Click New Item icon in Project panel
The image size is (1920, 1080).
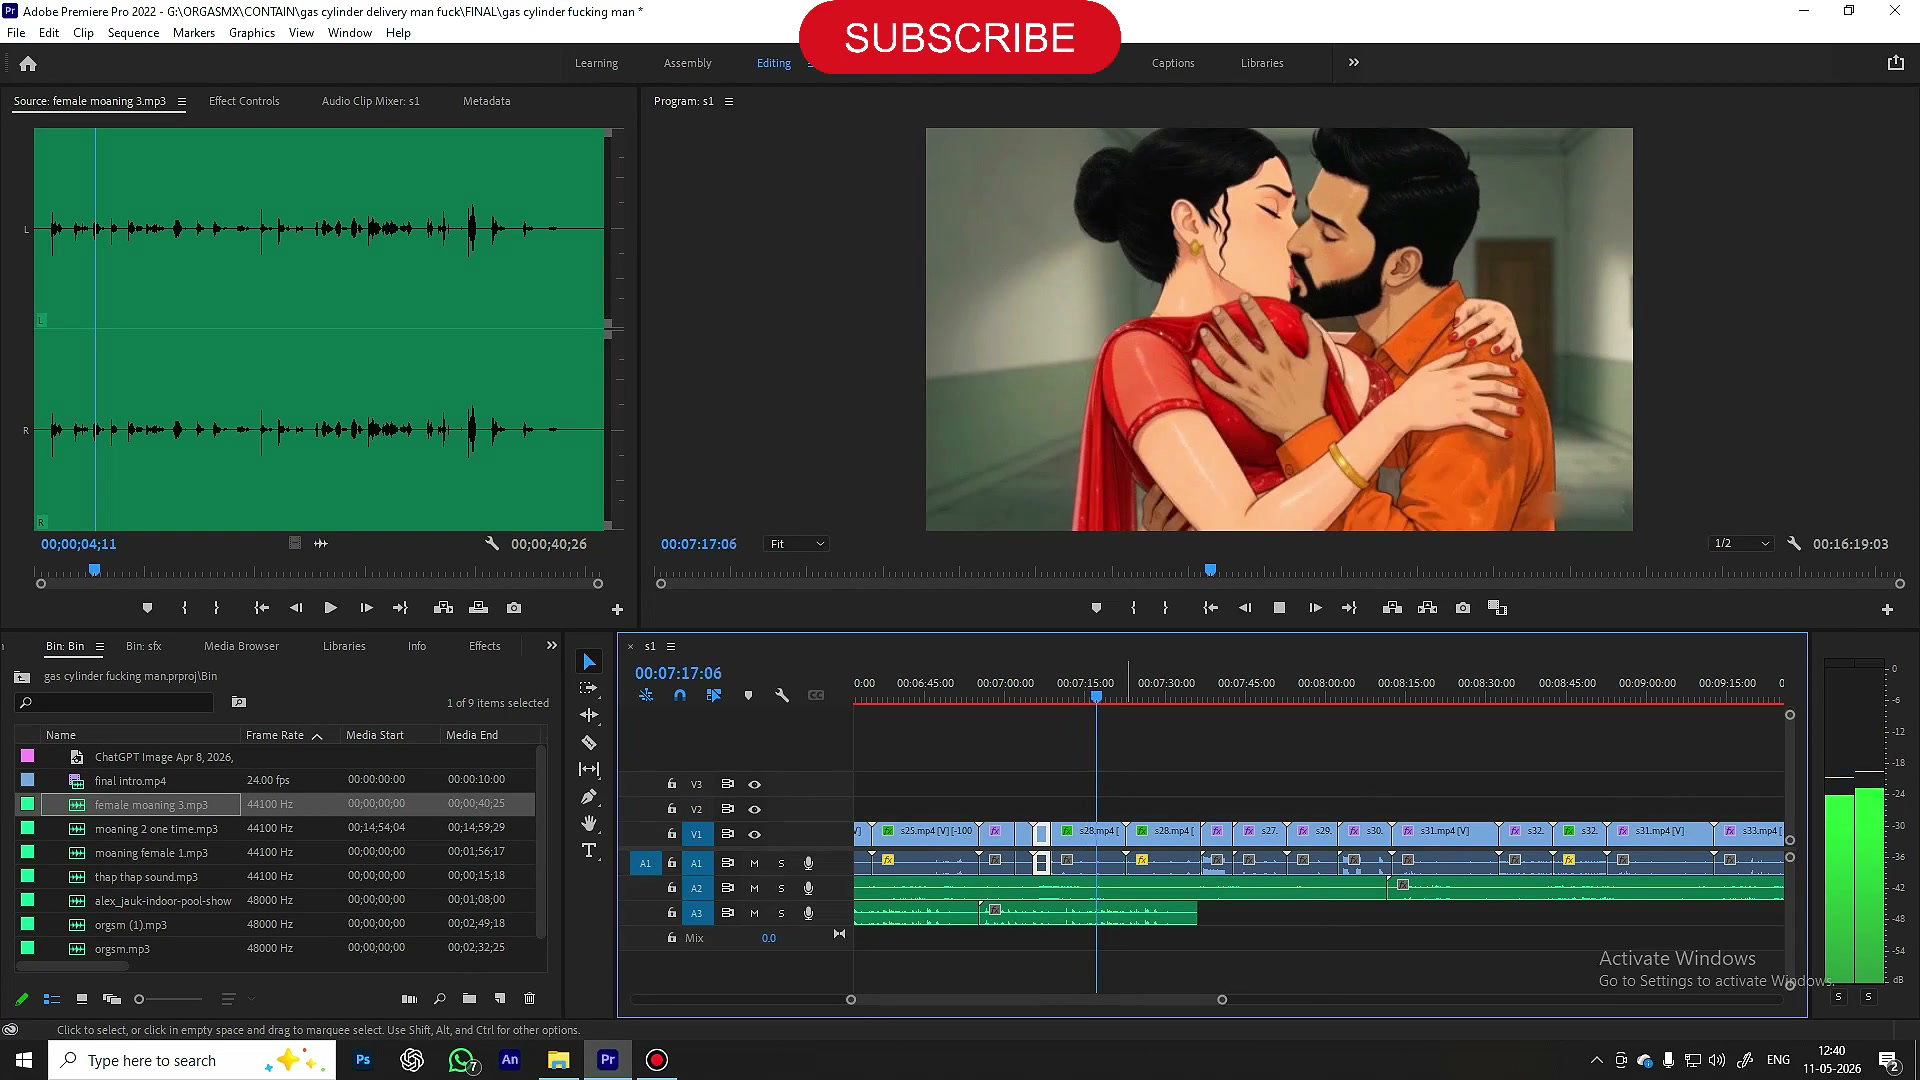pyautogui.click(x=499, y=998)
